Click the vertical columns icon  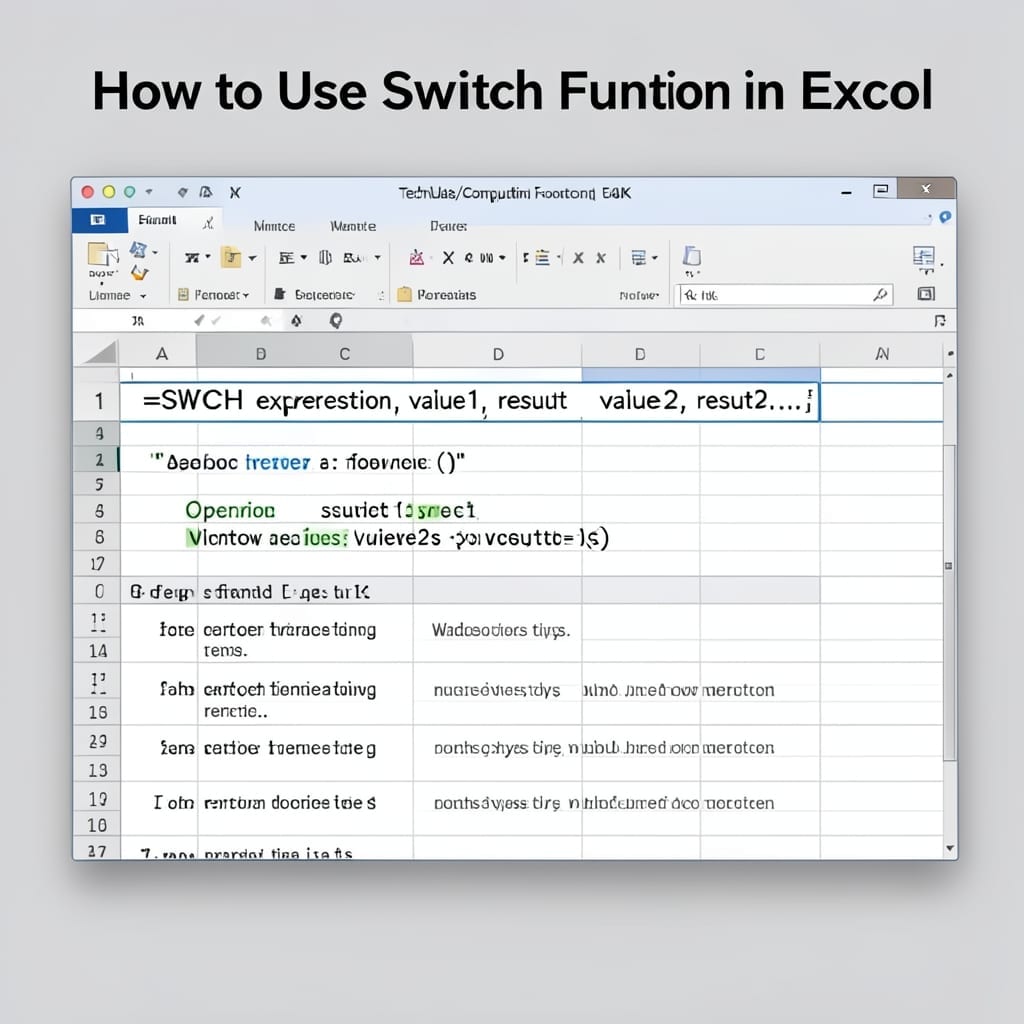(x=325, y=258)
